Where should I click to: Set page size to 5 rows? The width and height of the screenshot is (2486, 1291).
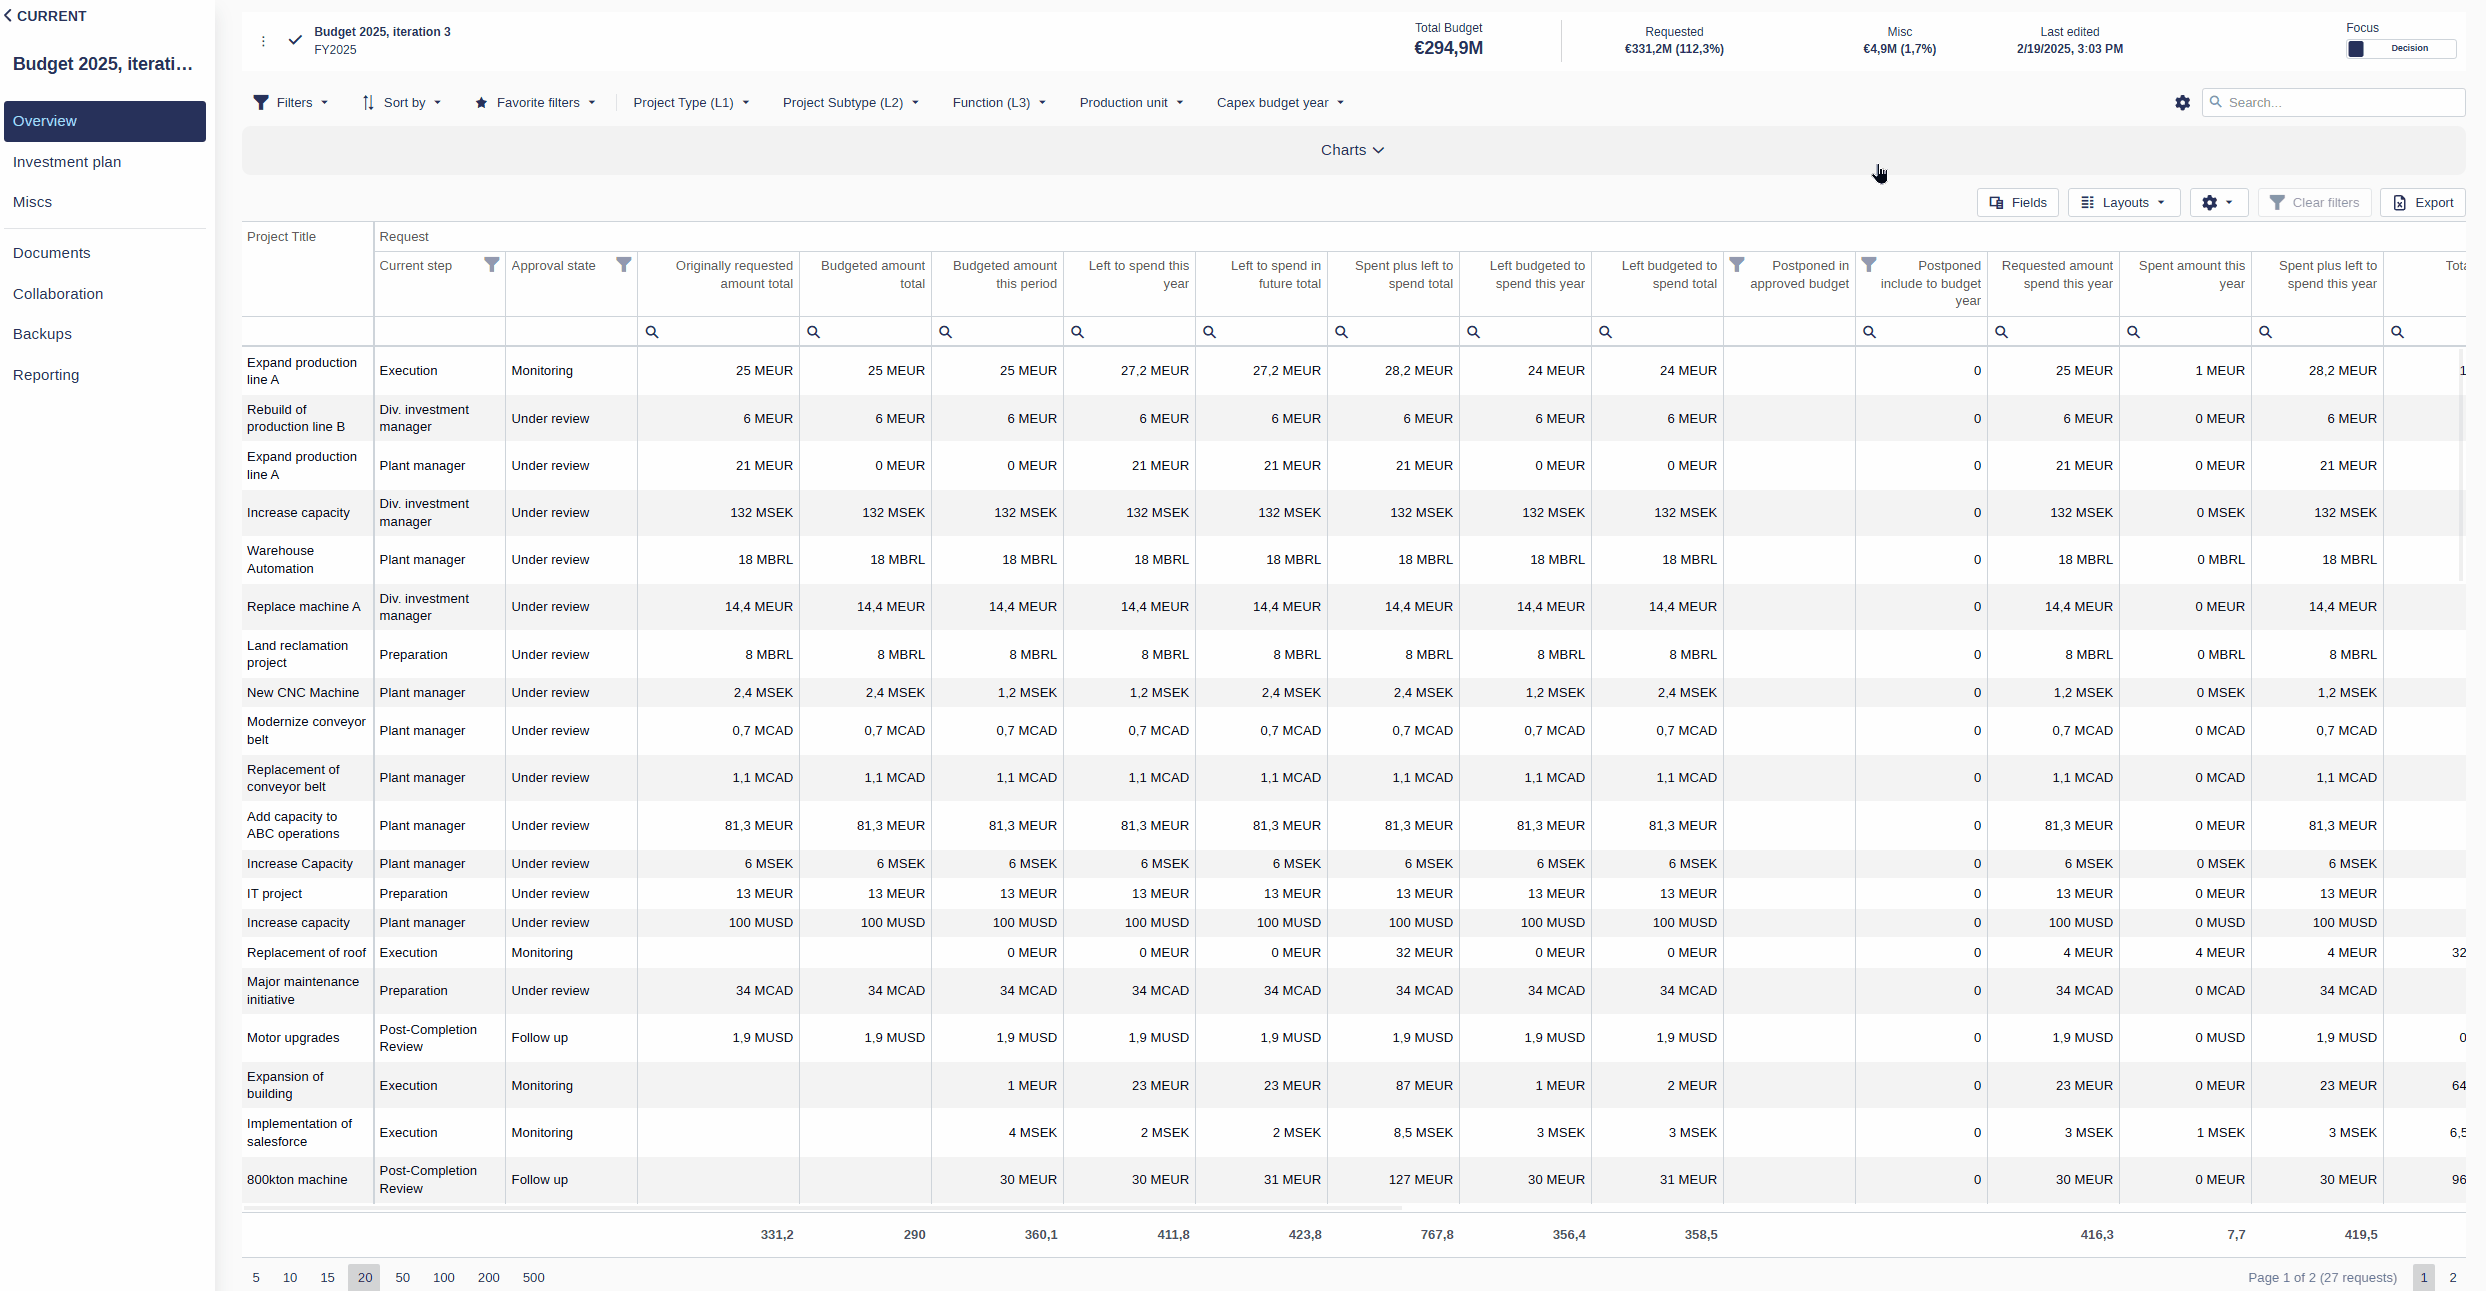tap(256, 1277)
